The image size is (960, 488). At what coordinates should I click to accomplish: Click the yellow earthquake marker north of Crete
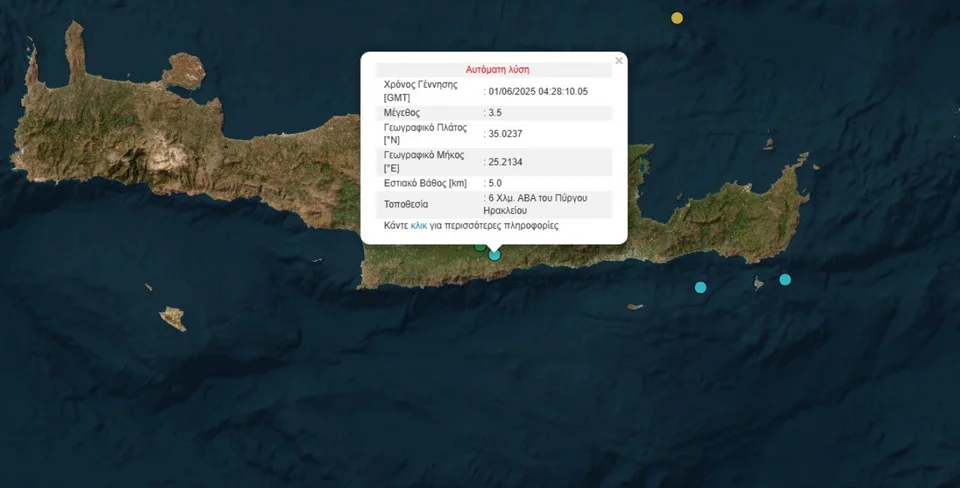tap(677, 18)
